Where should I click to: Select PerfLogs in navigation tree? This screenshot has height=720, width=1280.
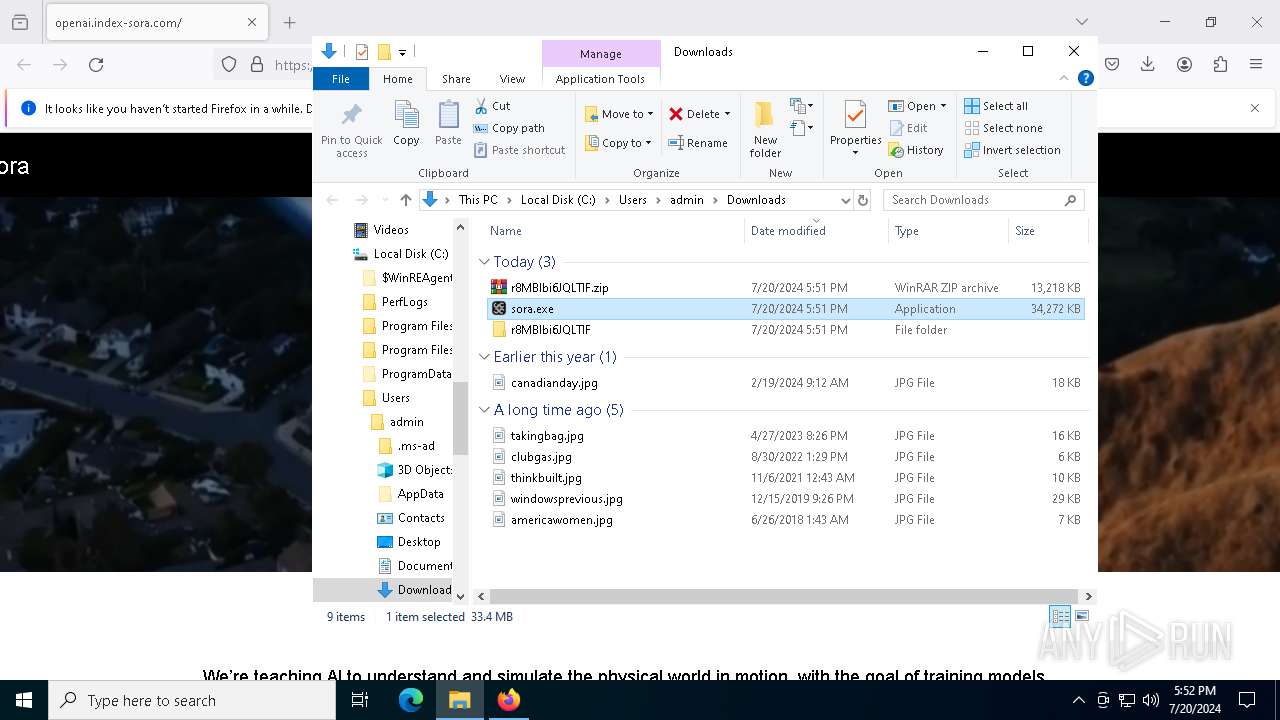pyautogui.click(x=404, y=302)
